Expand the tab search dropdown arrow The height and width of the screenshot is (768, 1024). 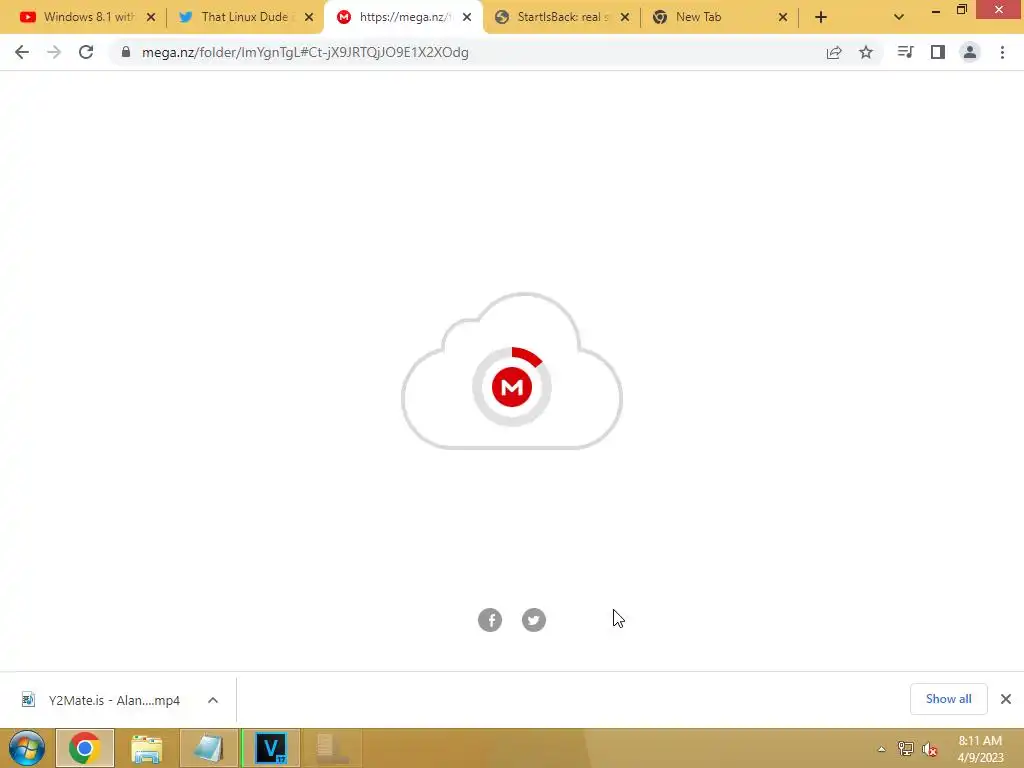coord(899,18)
